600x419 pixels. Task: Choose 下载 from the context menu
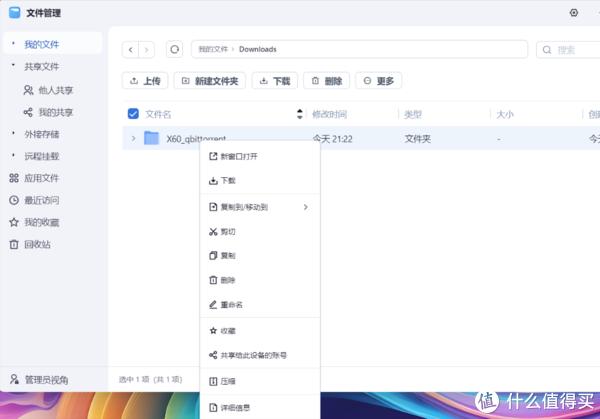click(x=260, y=180)
